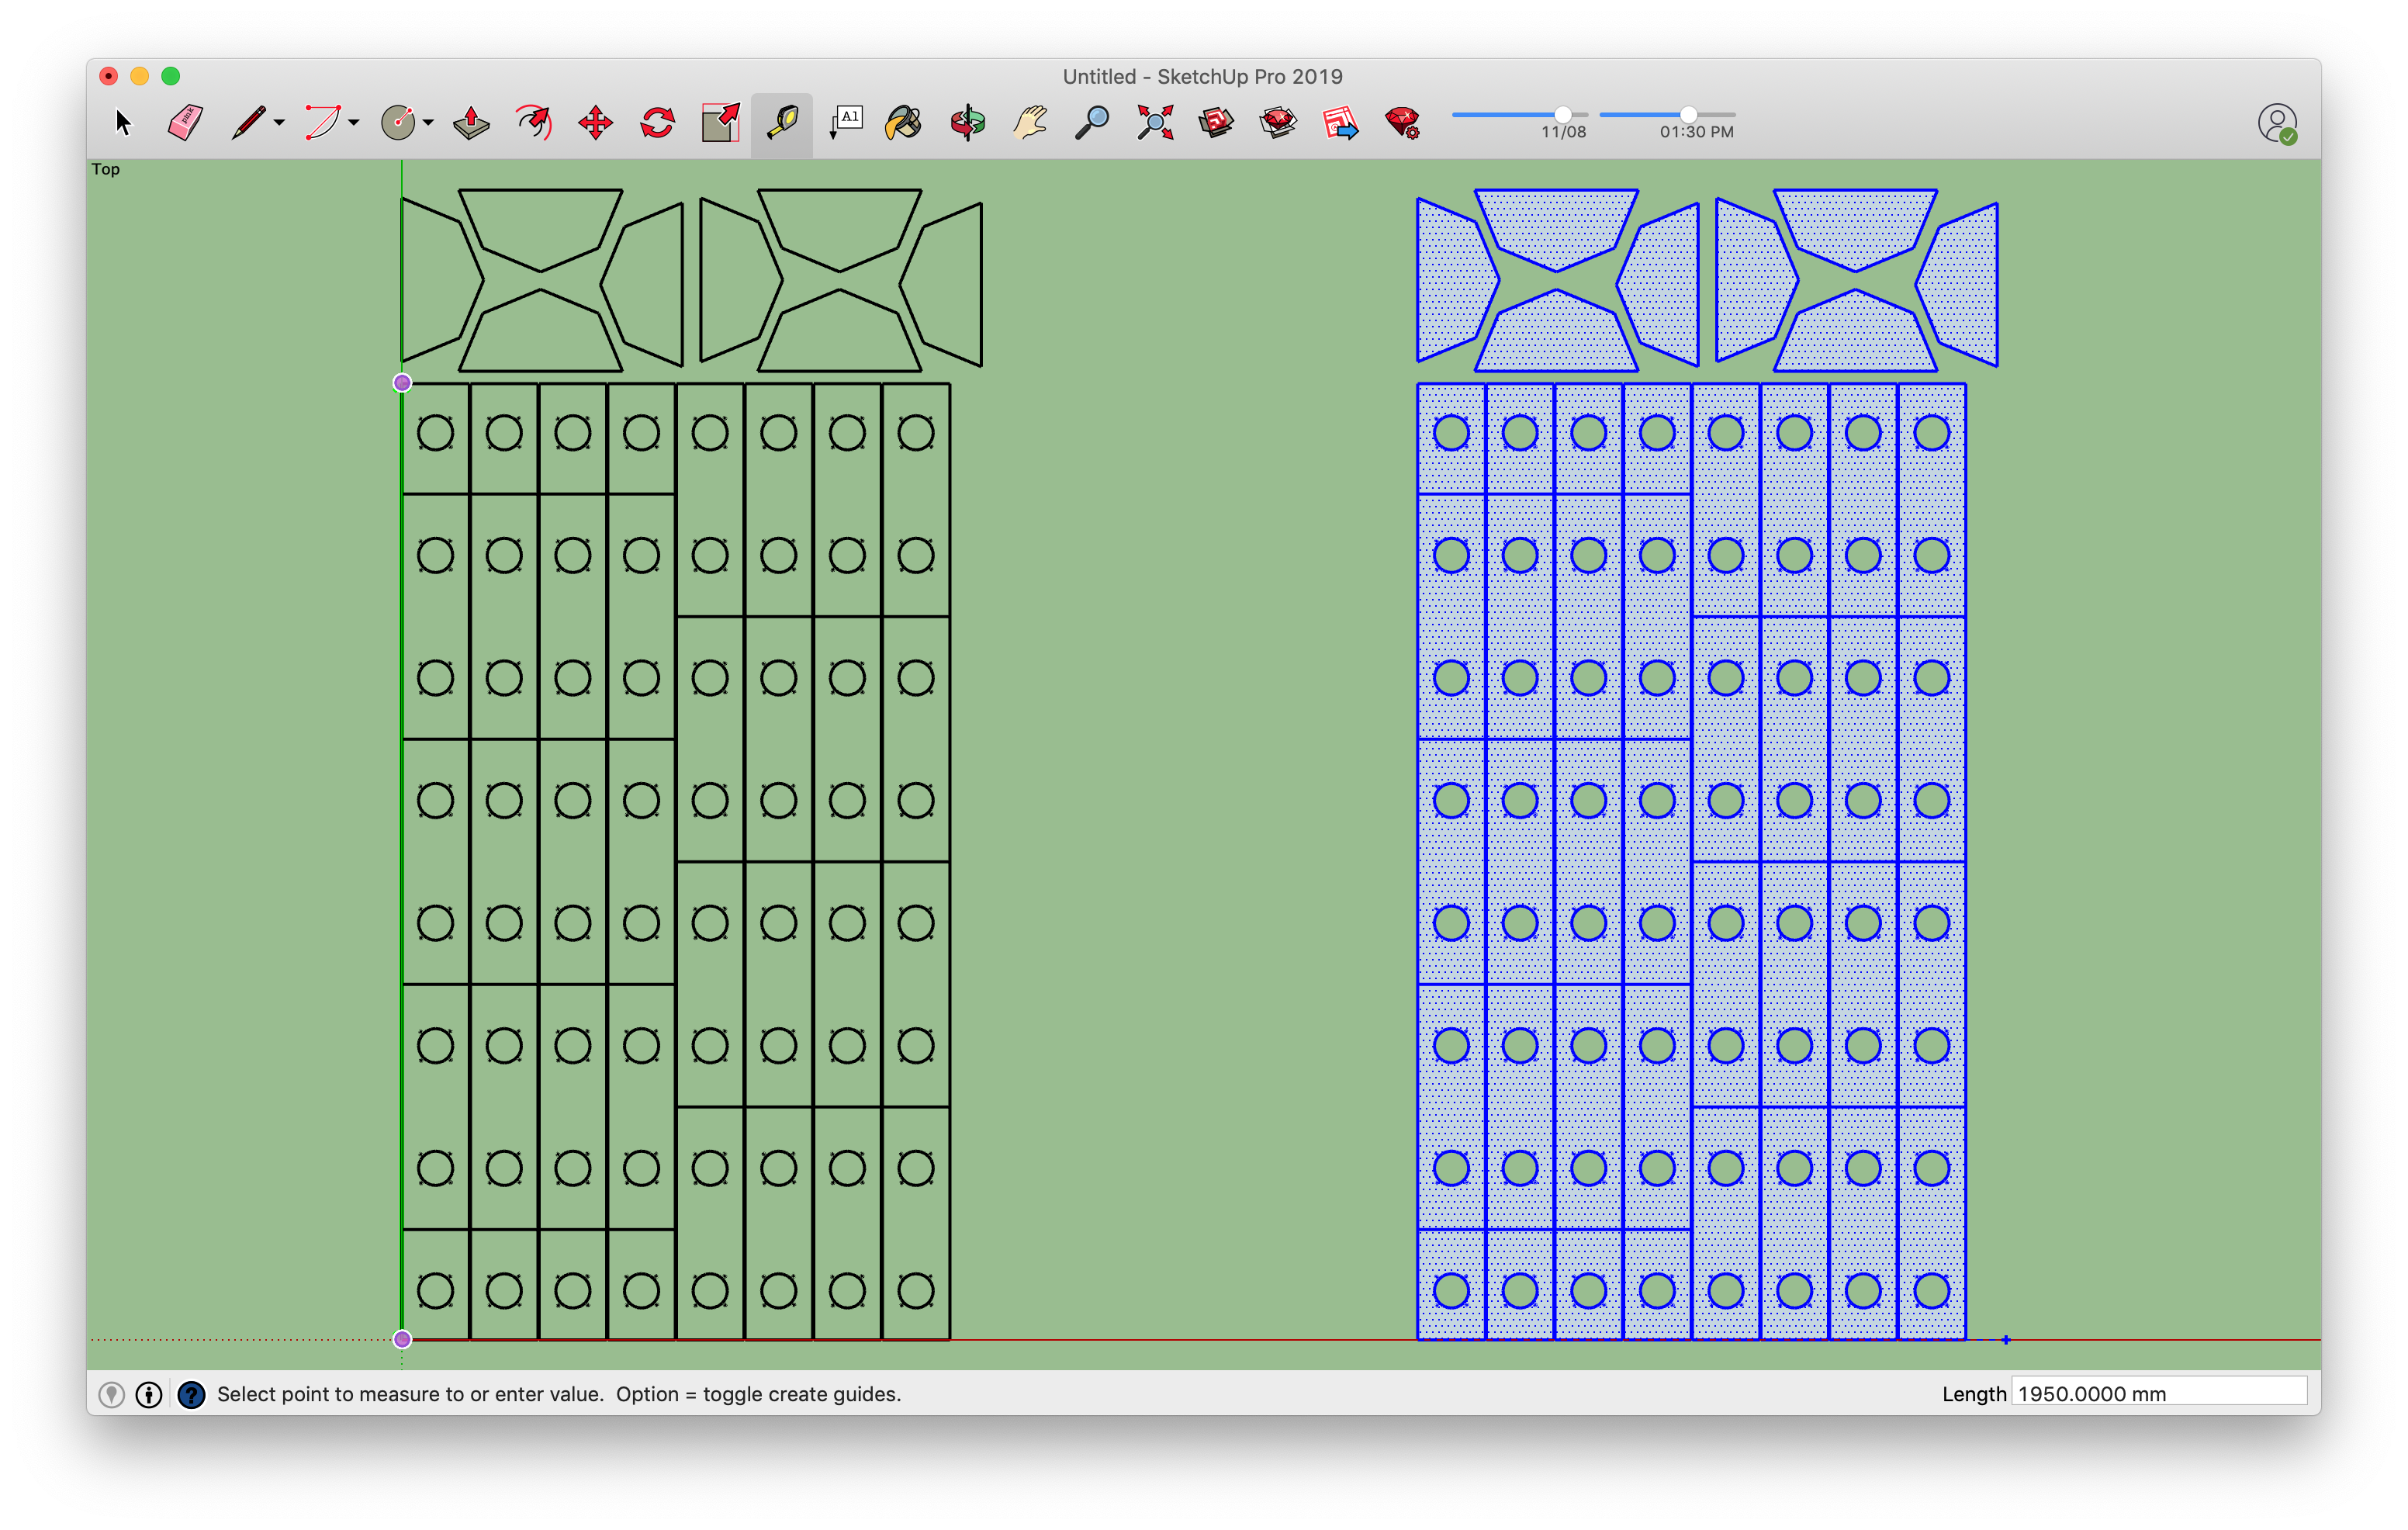Click the 'Length' label text
This screenshot has height=1530, width=2408.
1974,1394
